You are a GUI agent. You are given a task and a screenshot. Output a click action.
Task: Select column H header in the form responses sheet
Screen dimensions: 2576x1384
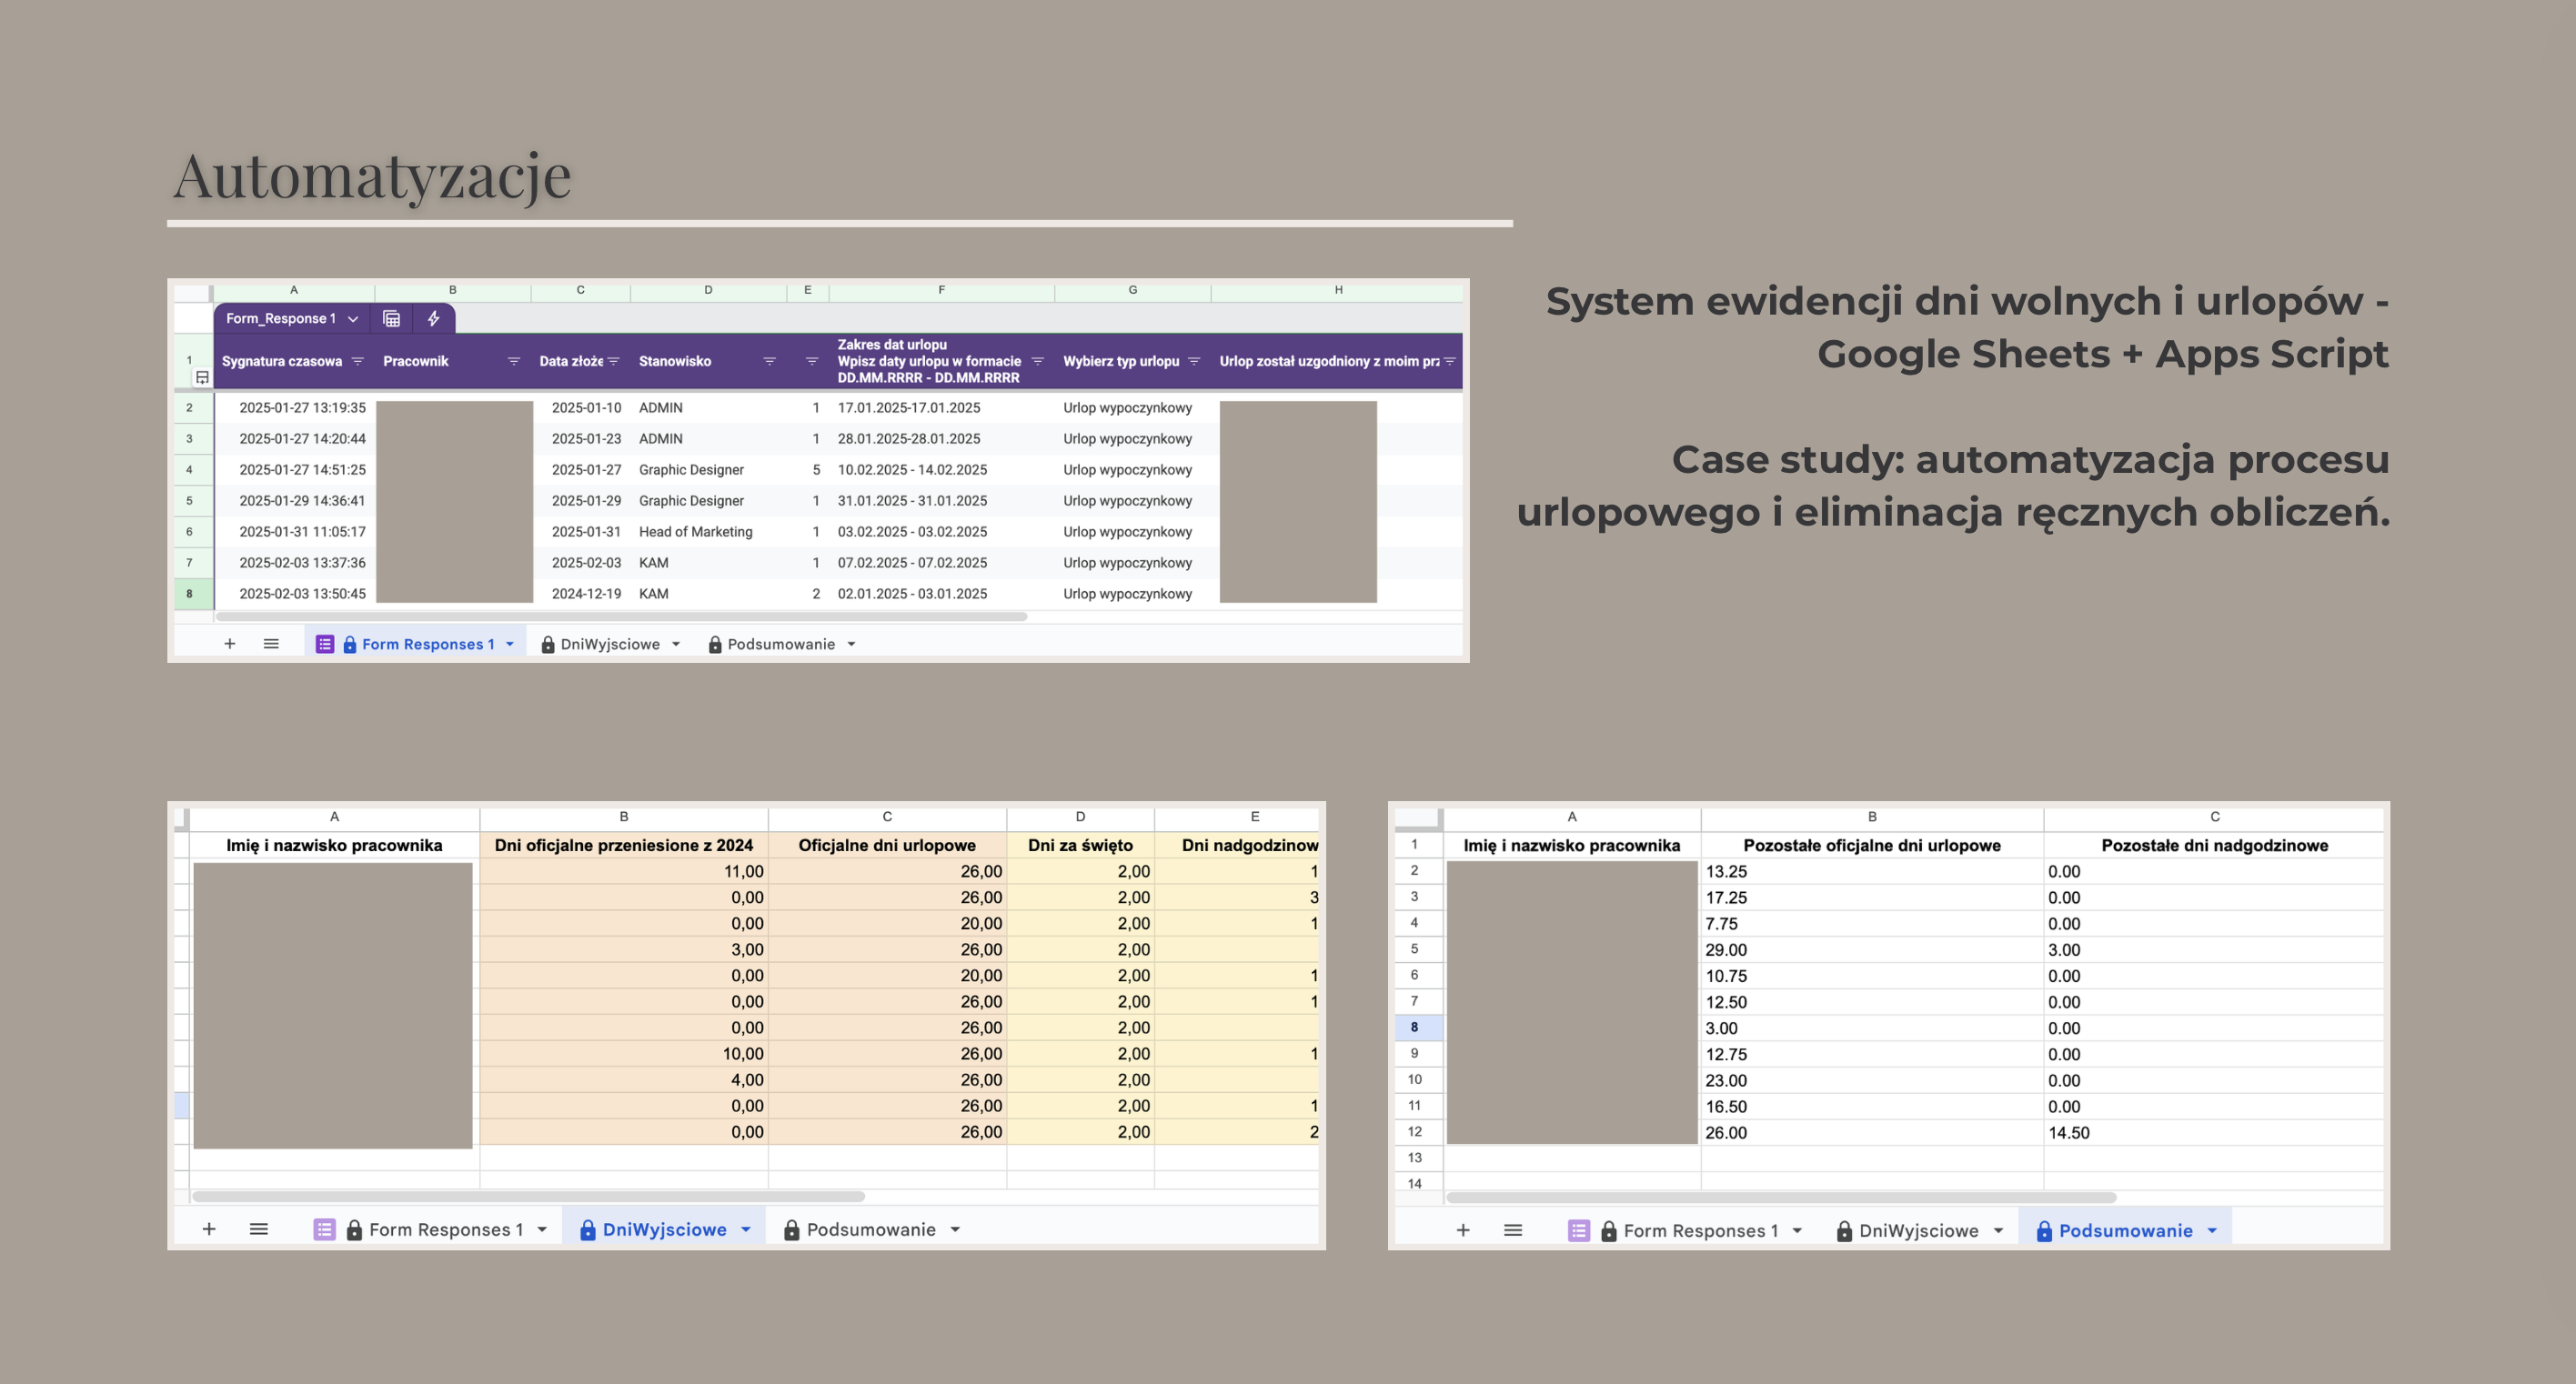coord(1338,290)
